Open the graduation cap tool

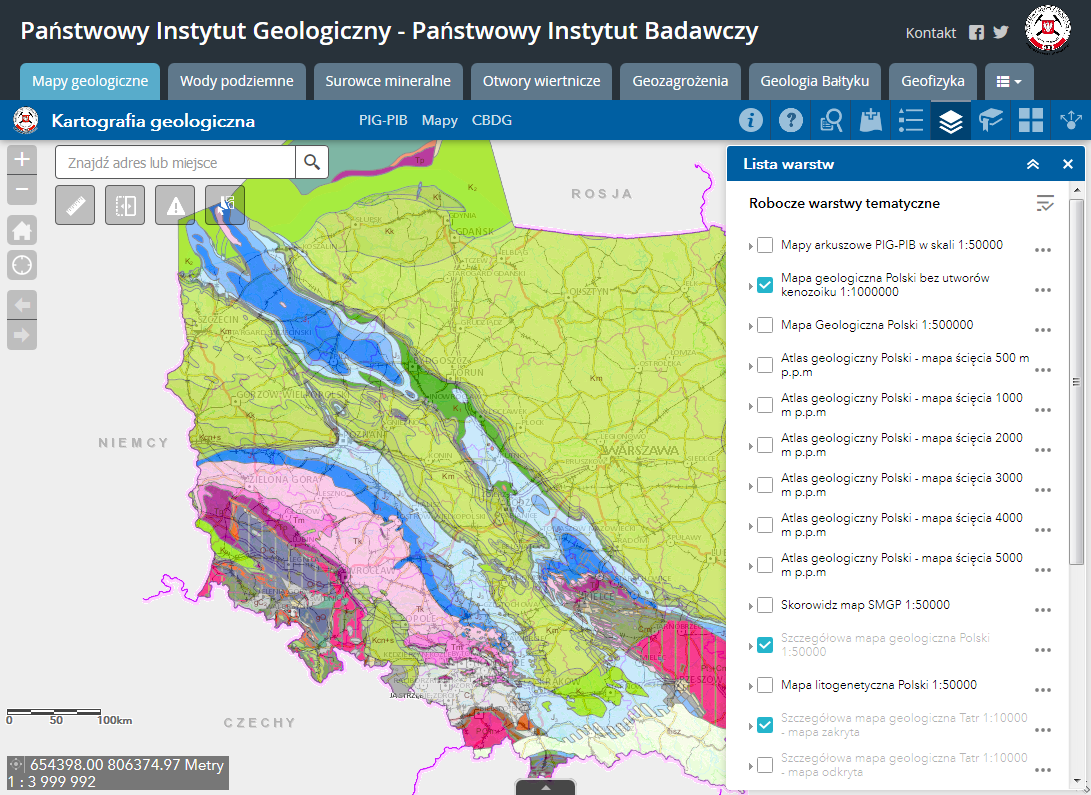pyautogui.click(x=991, y=120)
